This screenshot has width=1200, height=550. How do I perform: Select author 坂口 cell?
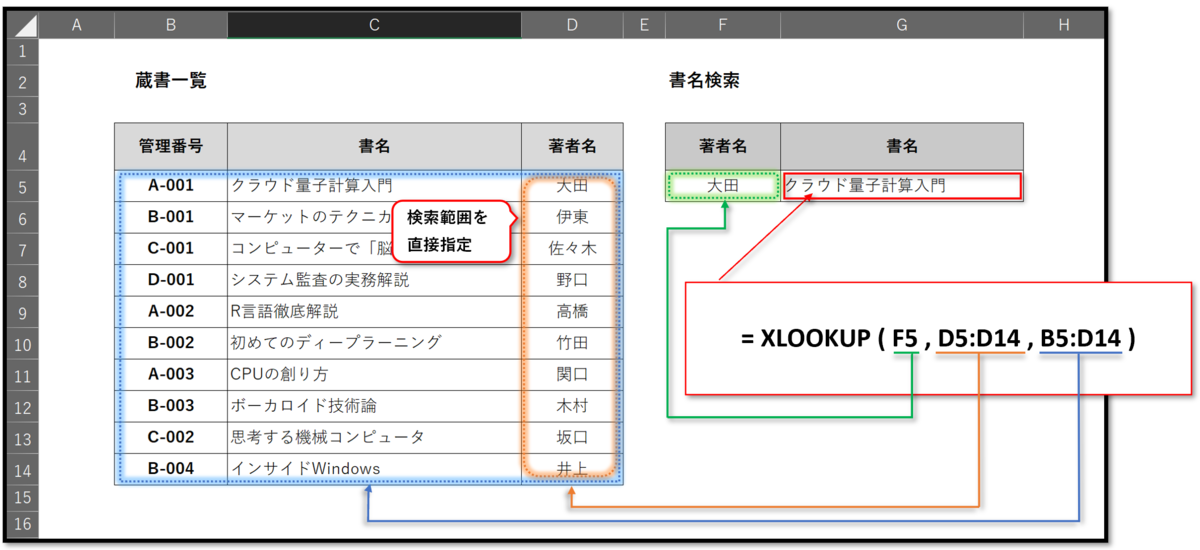[x=572, y=438]
